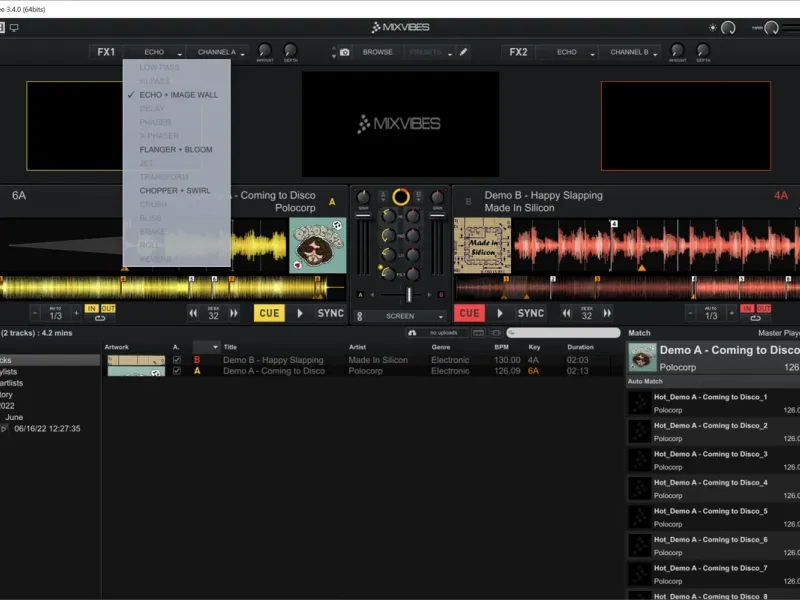
Task: Choose TRANSFORM from effect menu
Action: point(177,177)
